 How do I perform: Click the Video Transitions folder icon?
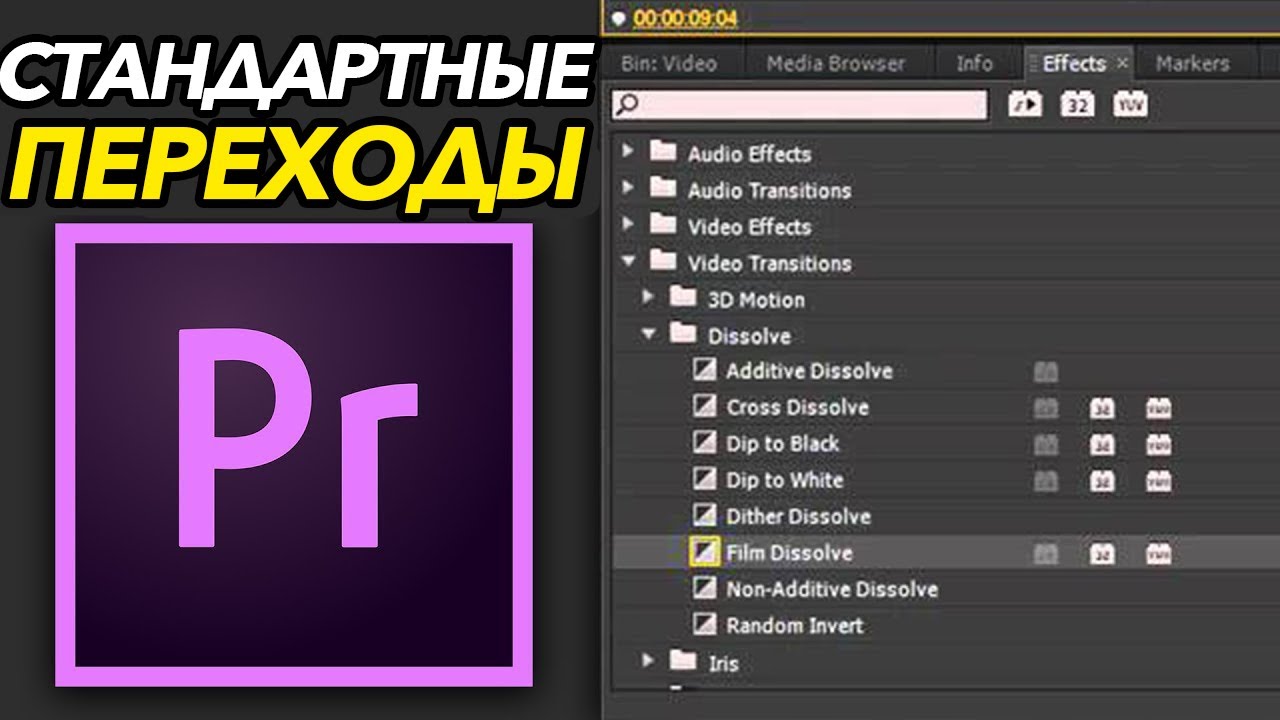tap(663, 260)
